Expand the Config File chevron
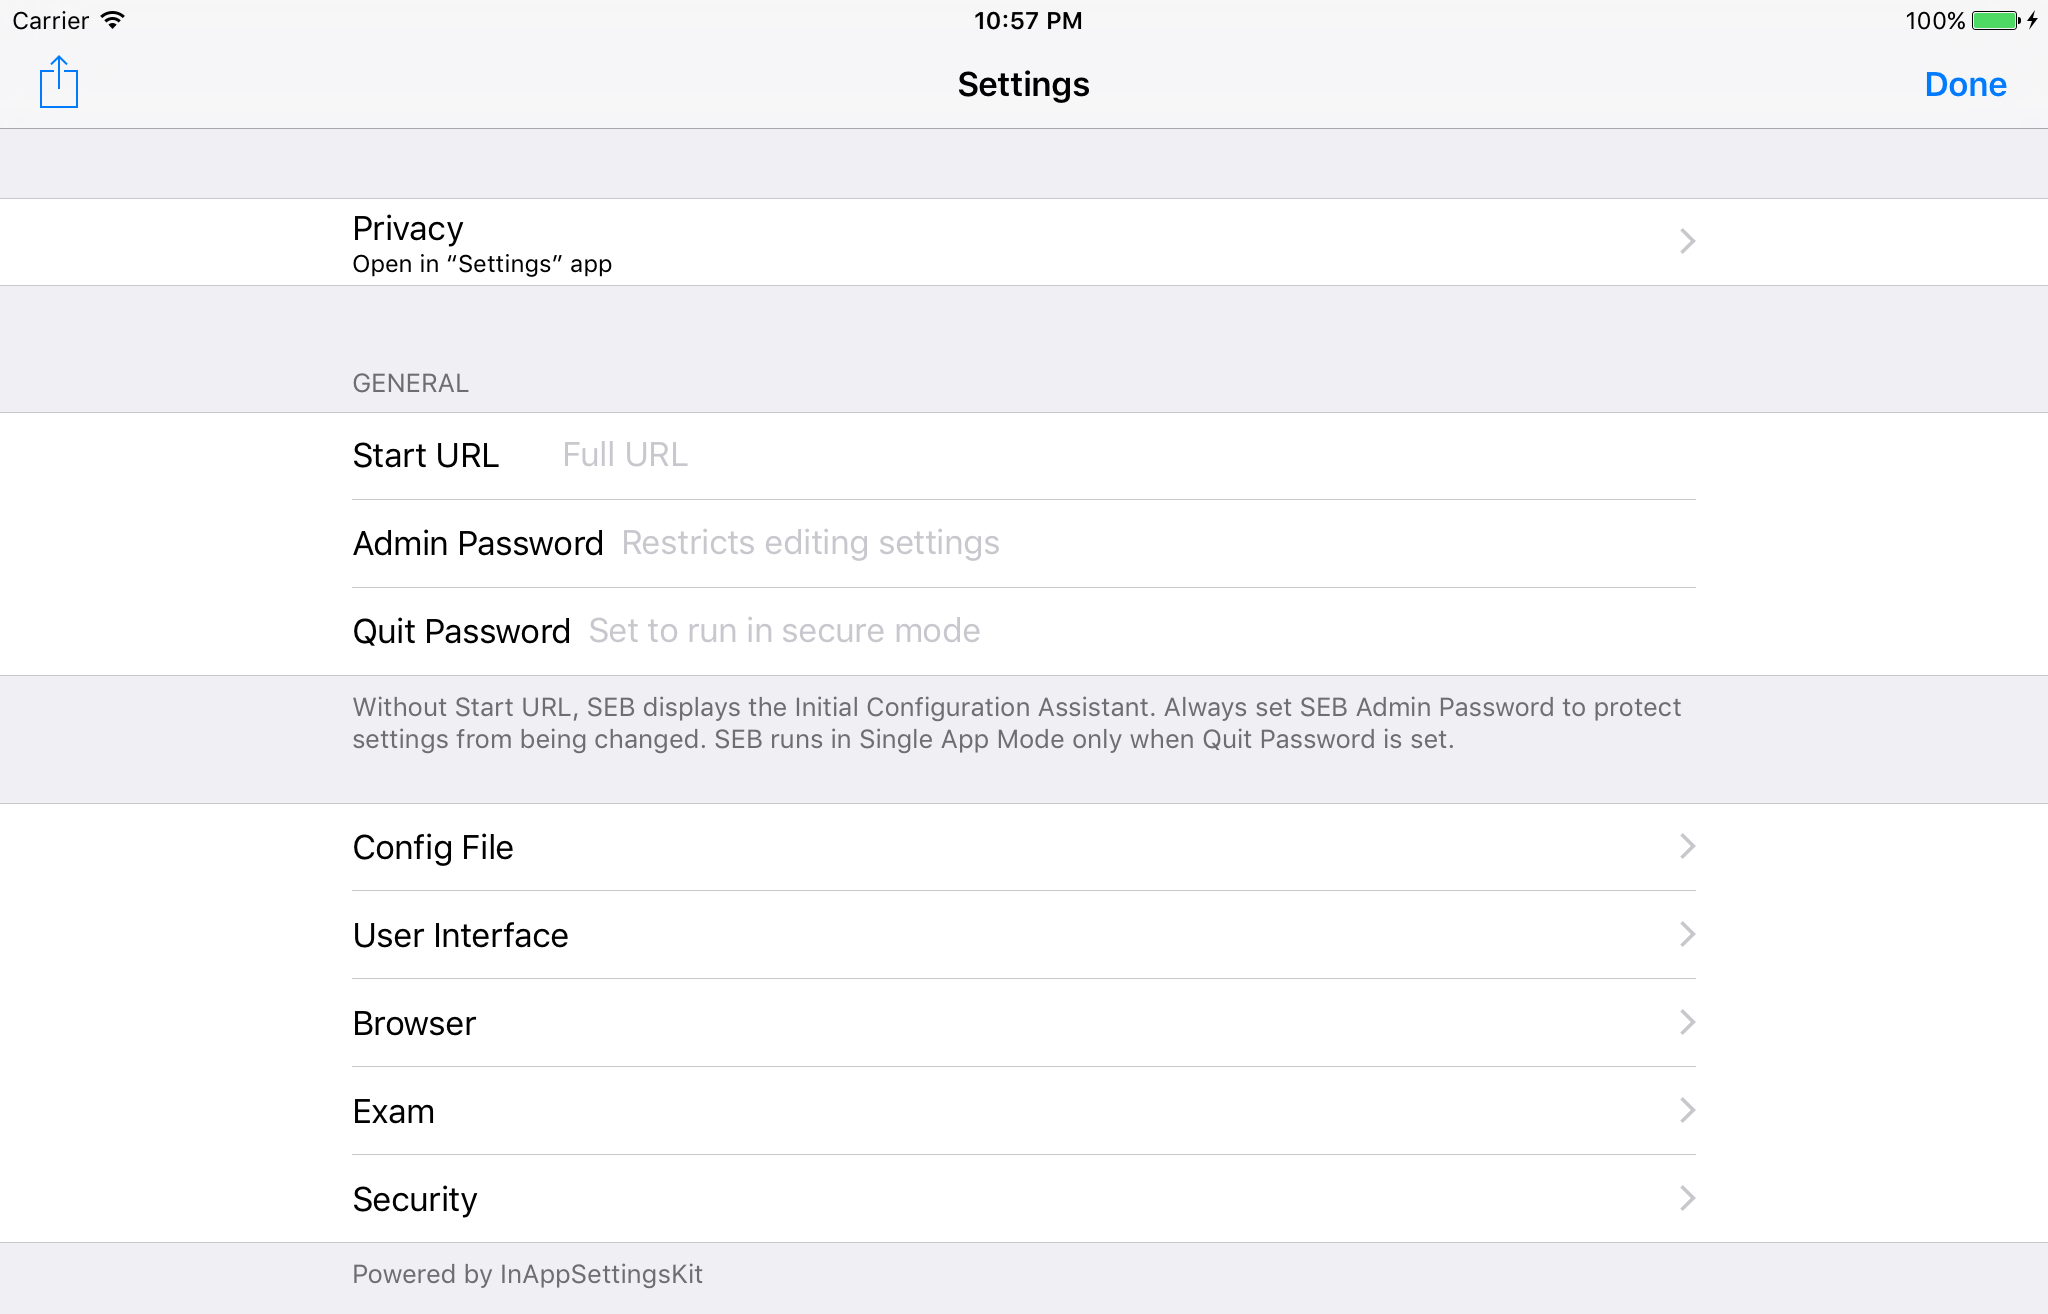Screen dimensions: 2048x1314 pyautogui.click(x=1687, y=847)
